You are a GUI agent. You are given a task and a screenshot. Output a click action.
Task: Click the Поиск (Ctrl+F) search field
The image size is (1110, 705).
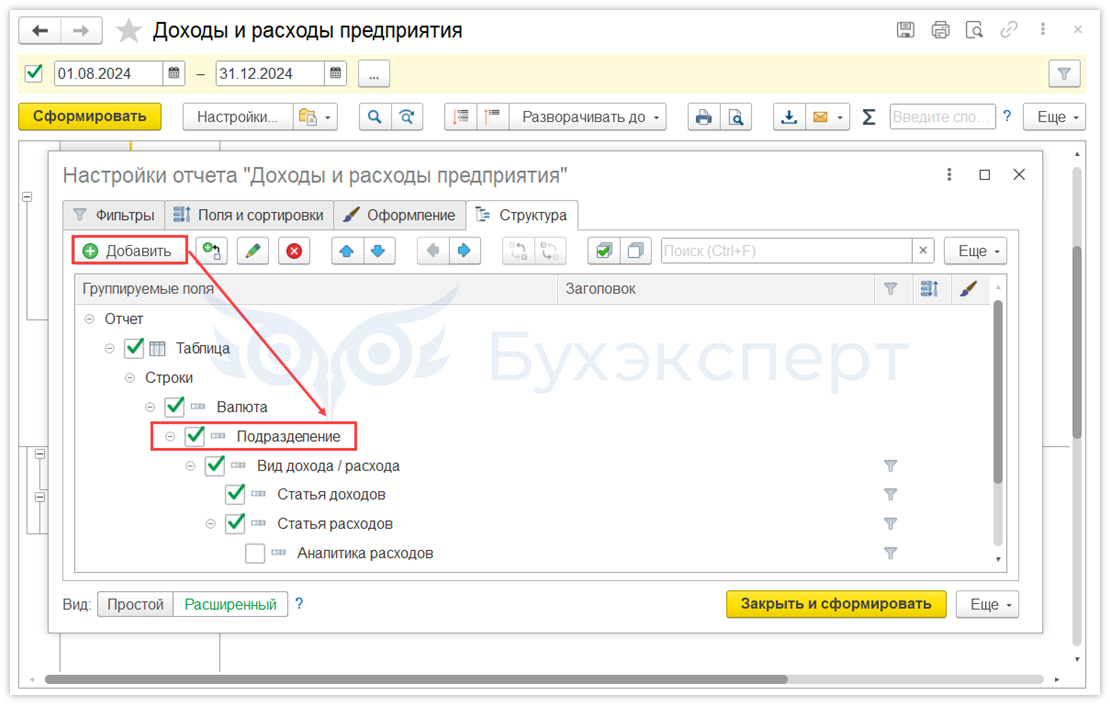click(786, 251)
